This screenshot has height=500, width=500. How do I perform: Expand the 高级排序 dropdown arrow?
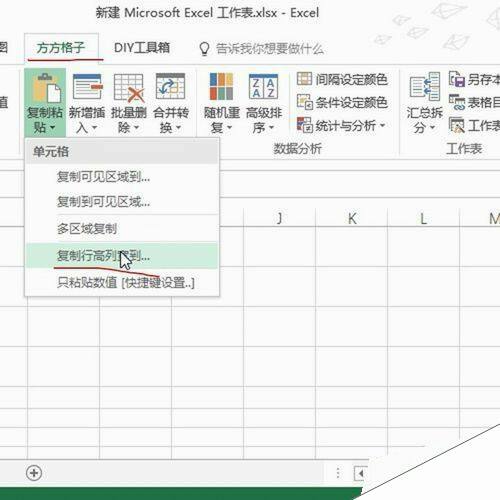tap(271, 128)
